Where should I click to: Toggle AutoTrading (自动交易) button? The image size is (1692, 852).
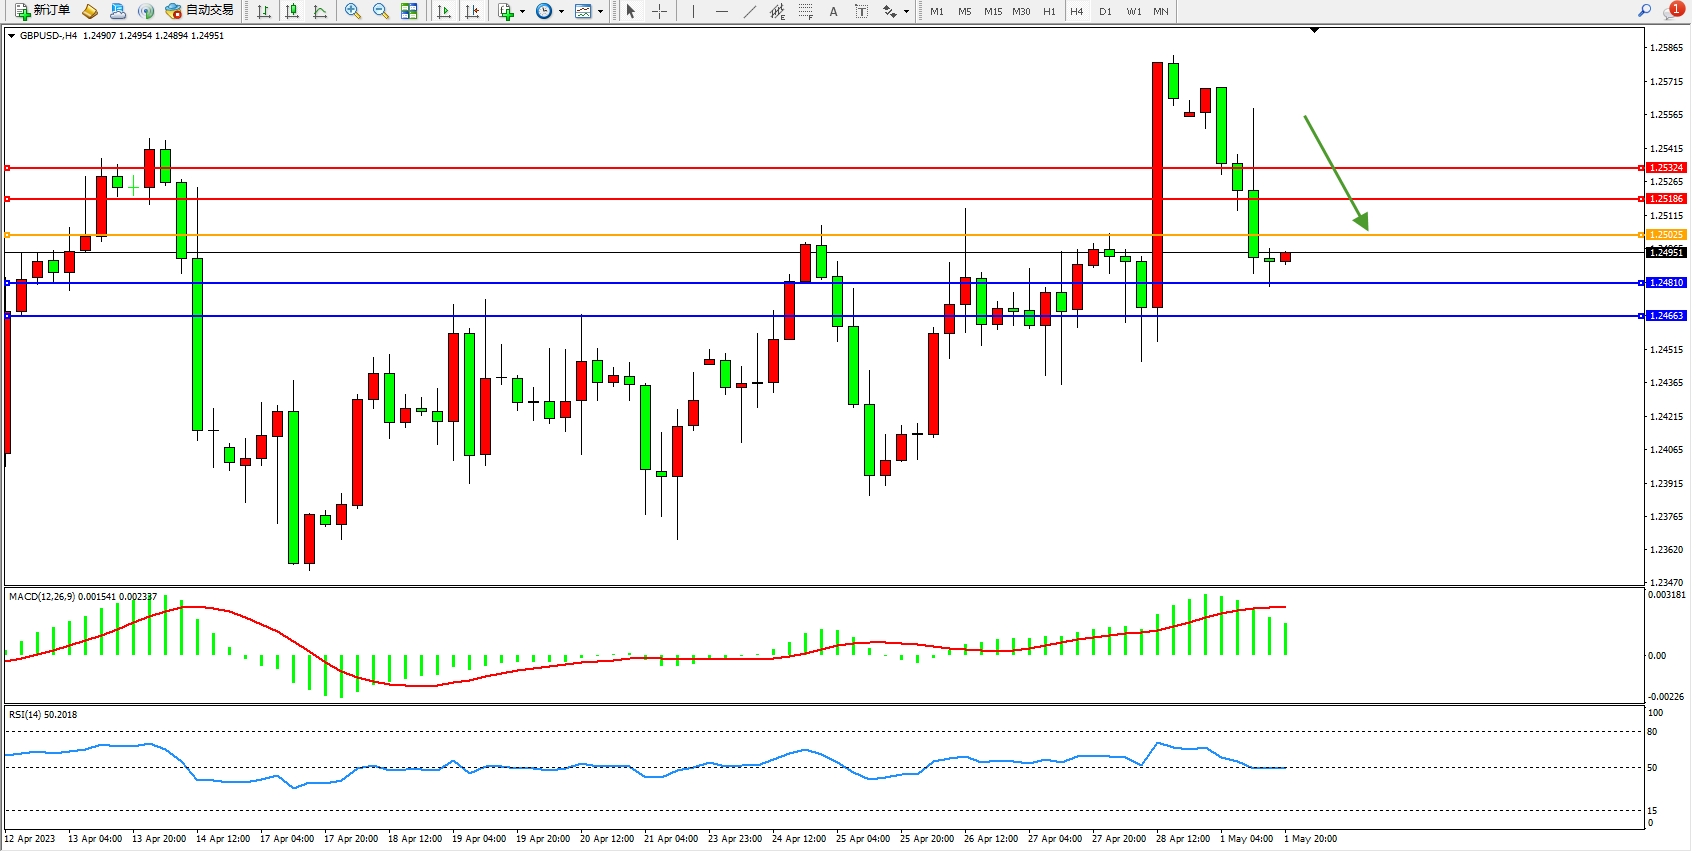[200, 11]
